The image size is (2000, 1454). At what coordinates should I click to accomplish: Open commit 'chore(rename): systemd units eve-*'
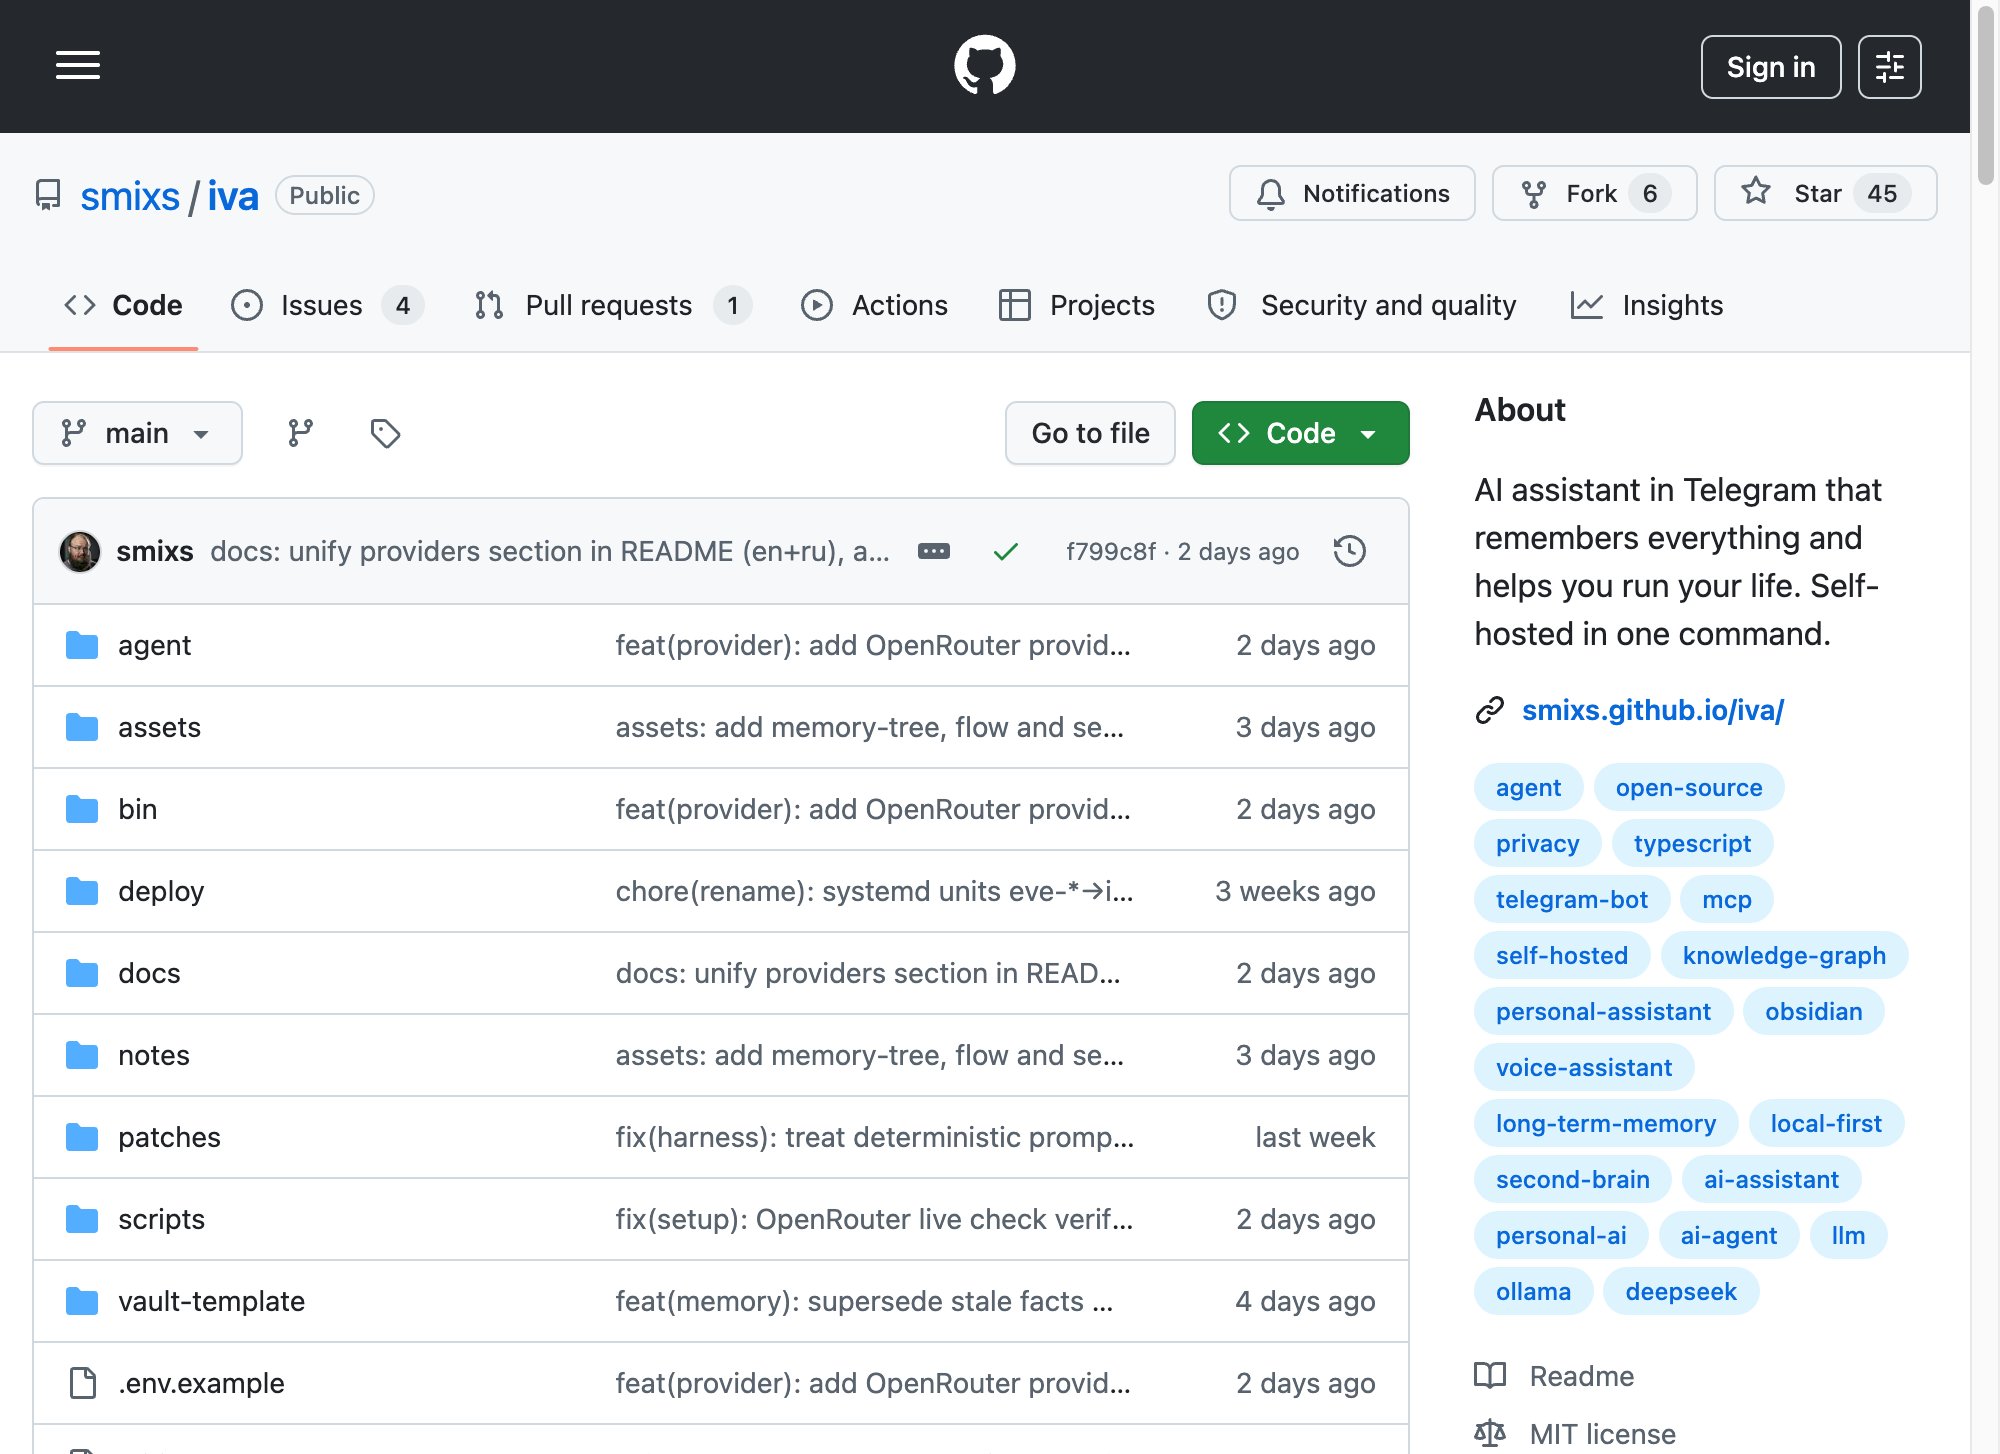tap(874, 891)
